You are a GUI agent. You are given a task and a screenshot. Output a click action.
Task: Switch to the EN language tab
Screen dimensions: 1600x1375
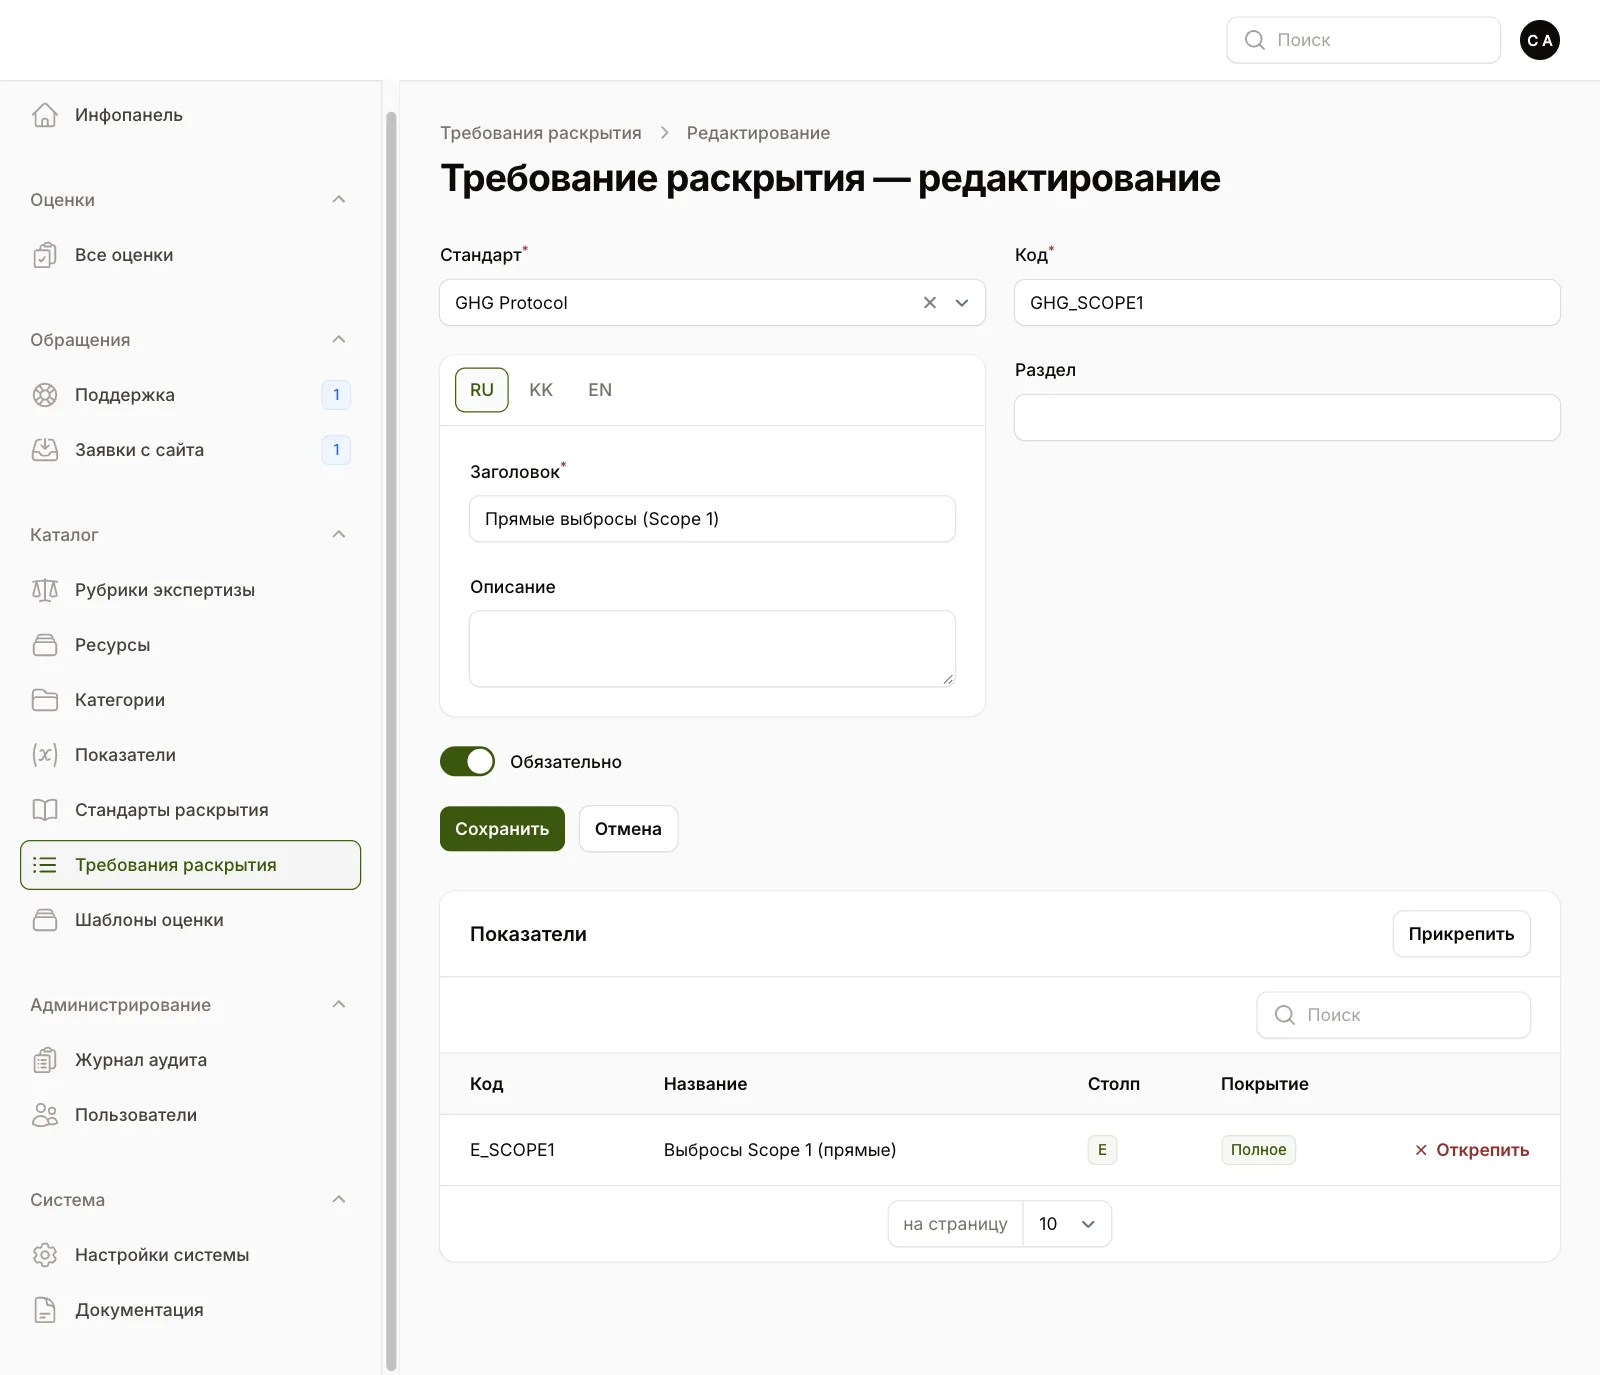[x=600, y=390]
